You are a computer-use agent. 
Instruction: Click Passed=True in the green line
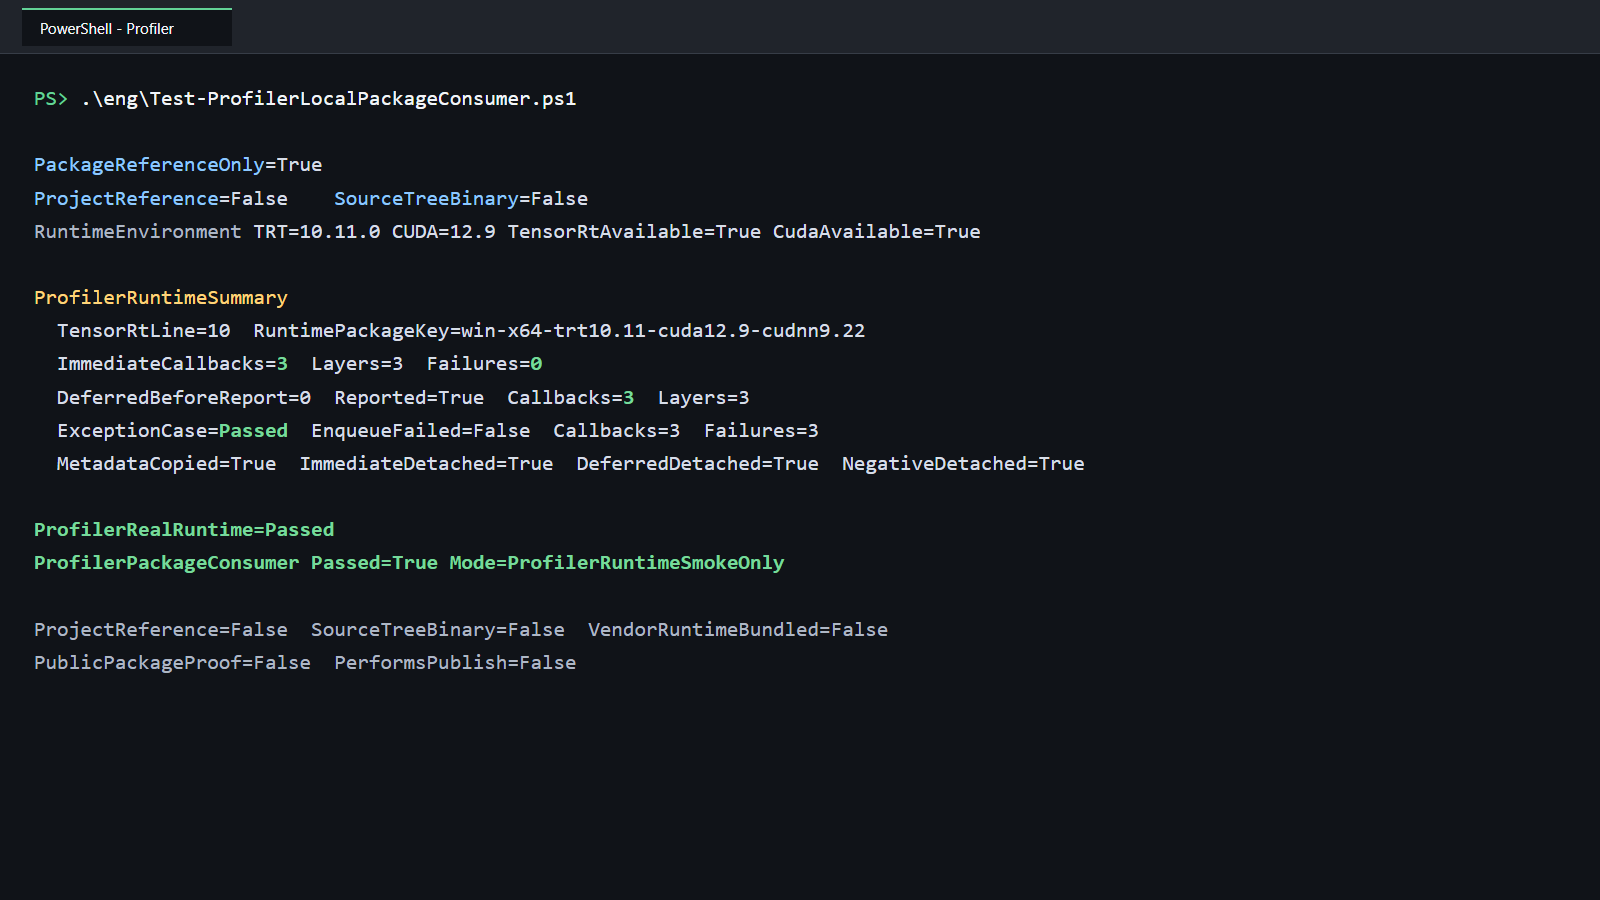pos(375,563)
